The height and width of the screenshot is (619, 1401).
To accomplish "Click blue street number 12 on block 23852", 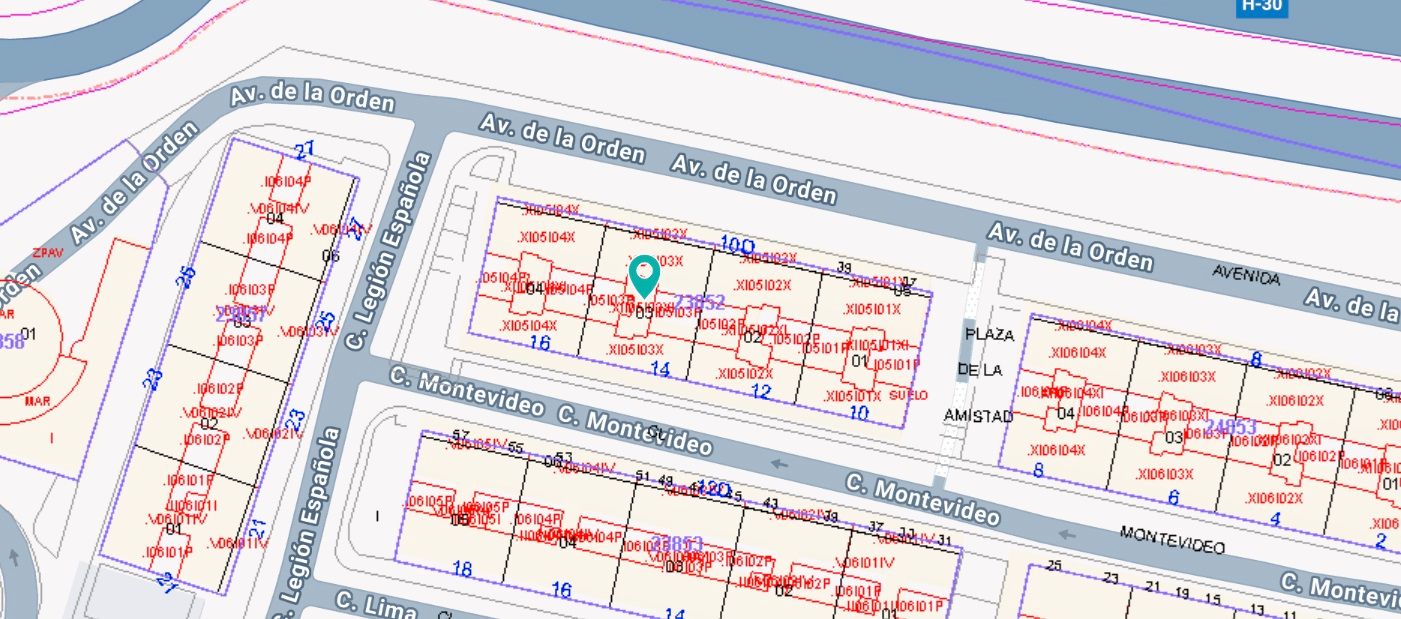I will point(761,391).
